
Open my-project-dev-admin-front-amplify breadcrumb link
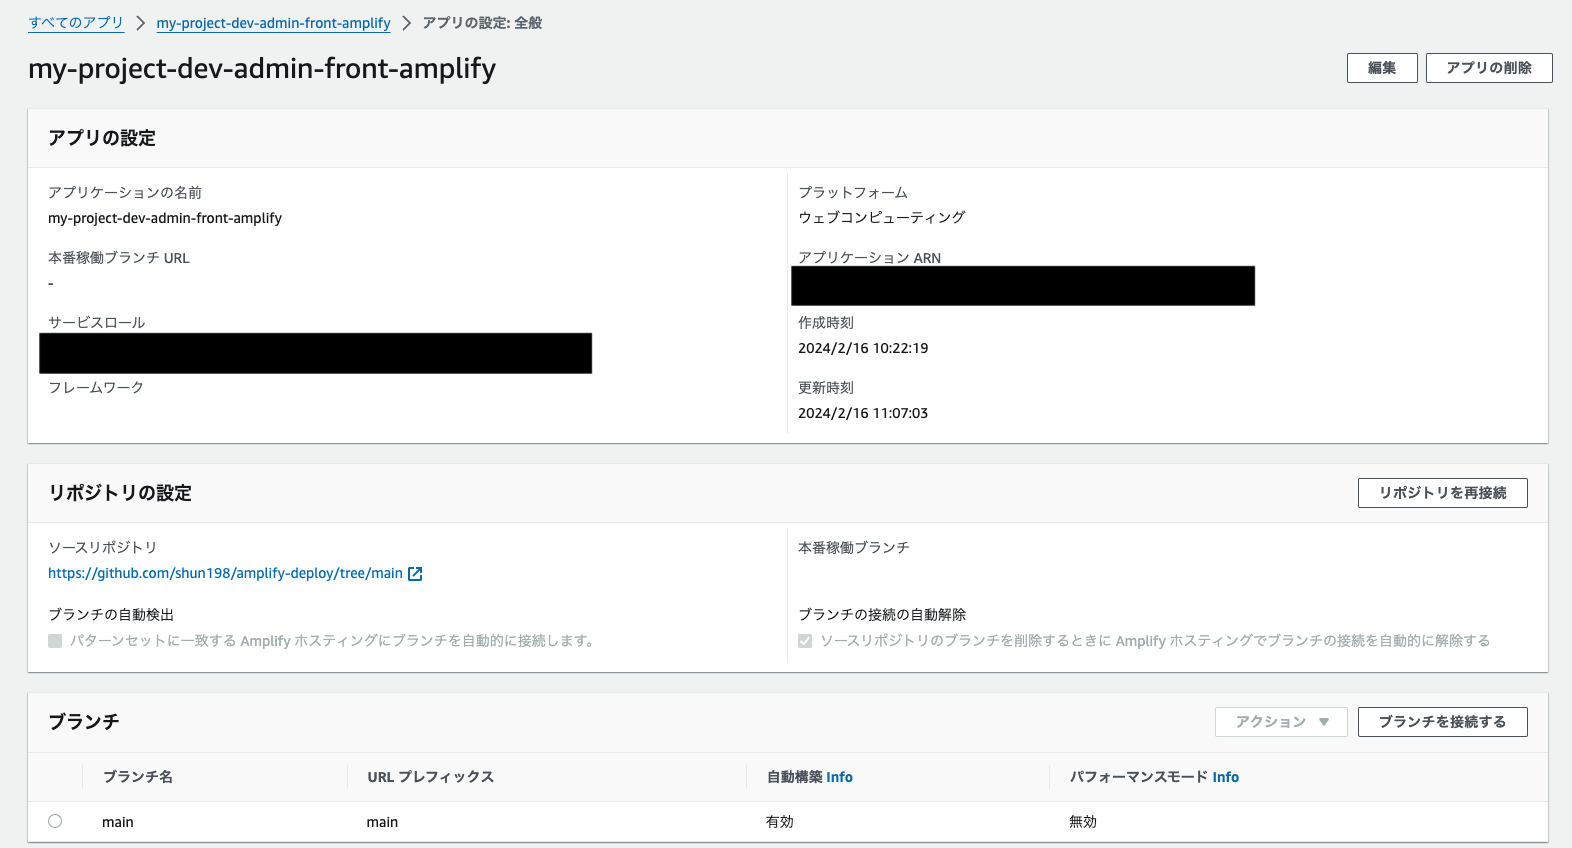pyautogui.click(x=273, y=23)
